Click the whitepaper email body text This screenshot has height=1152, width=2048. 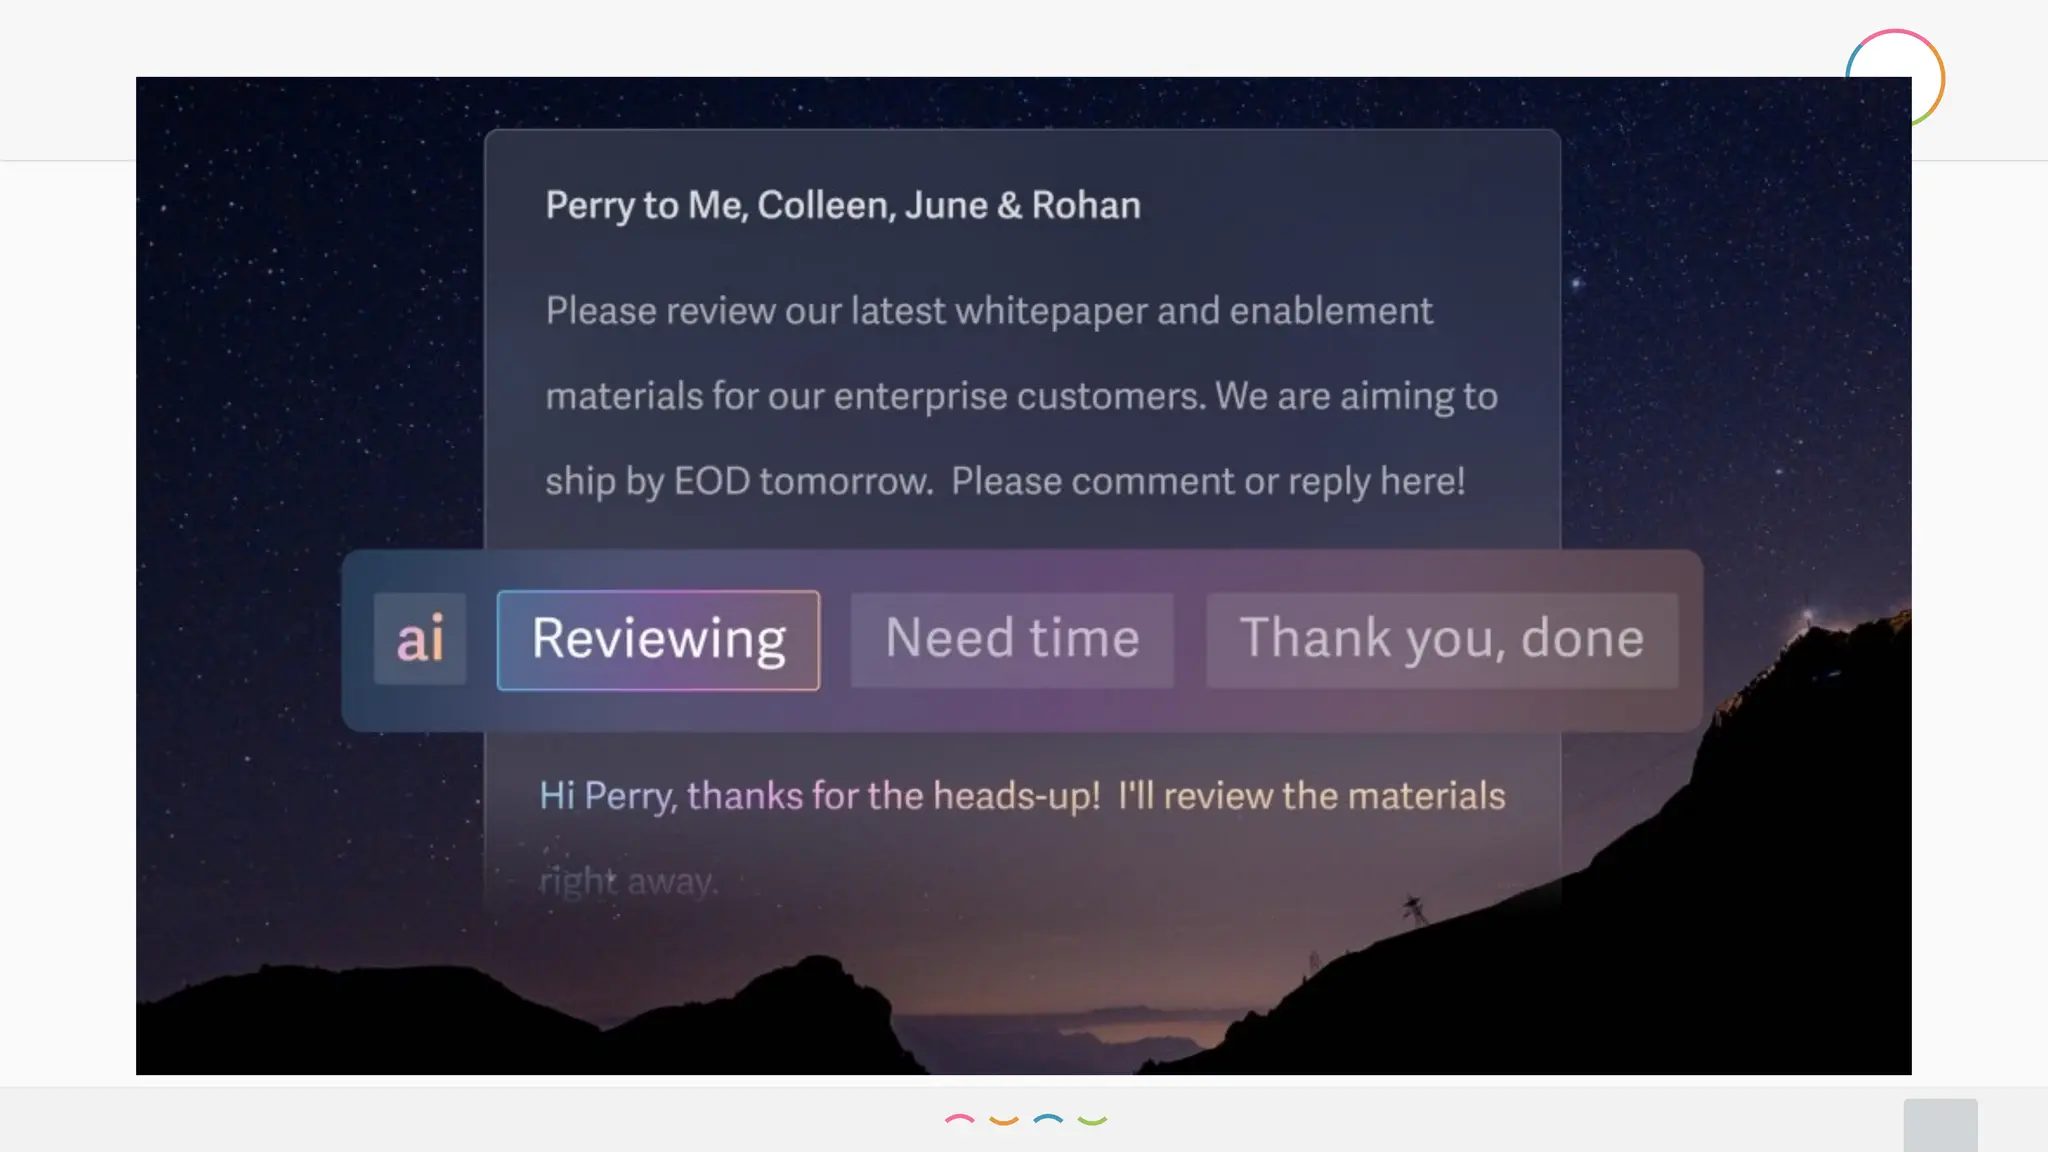coord(988,311)
